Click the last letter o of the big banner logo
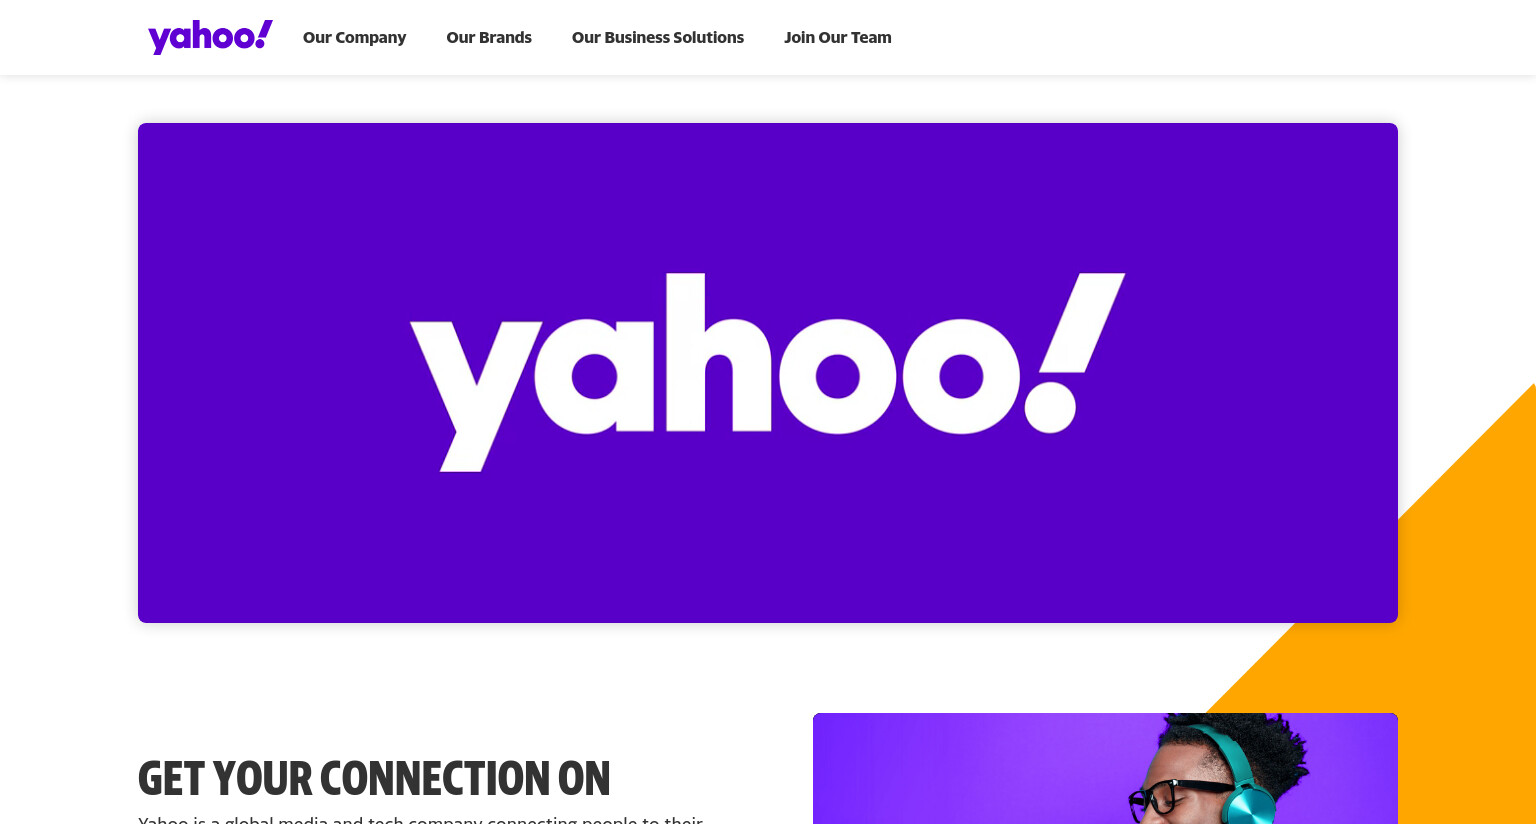Viewport: 1536px width, 824px height. click(961, 375)
